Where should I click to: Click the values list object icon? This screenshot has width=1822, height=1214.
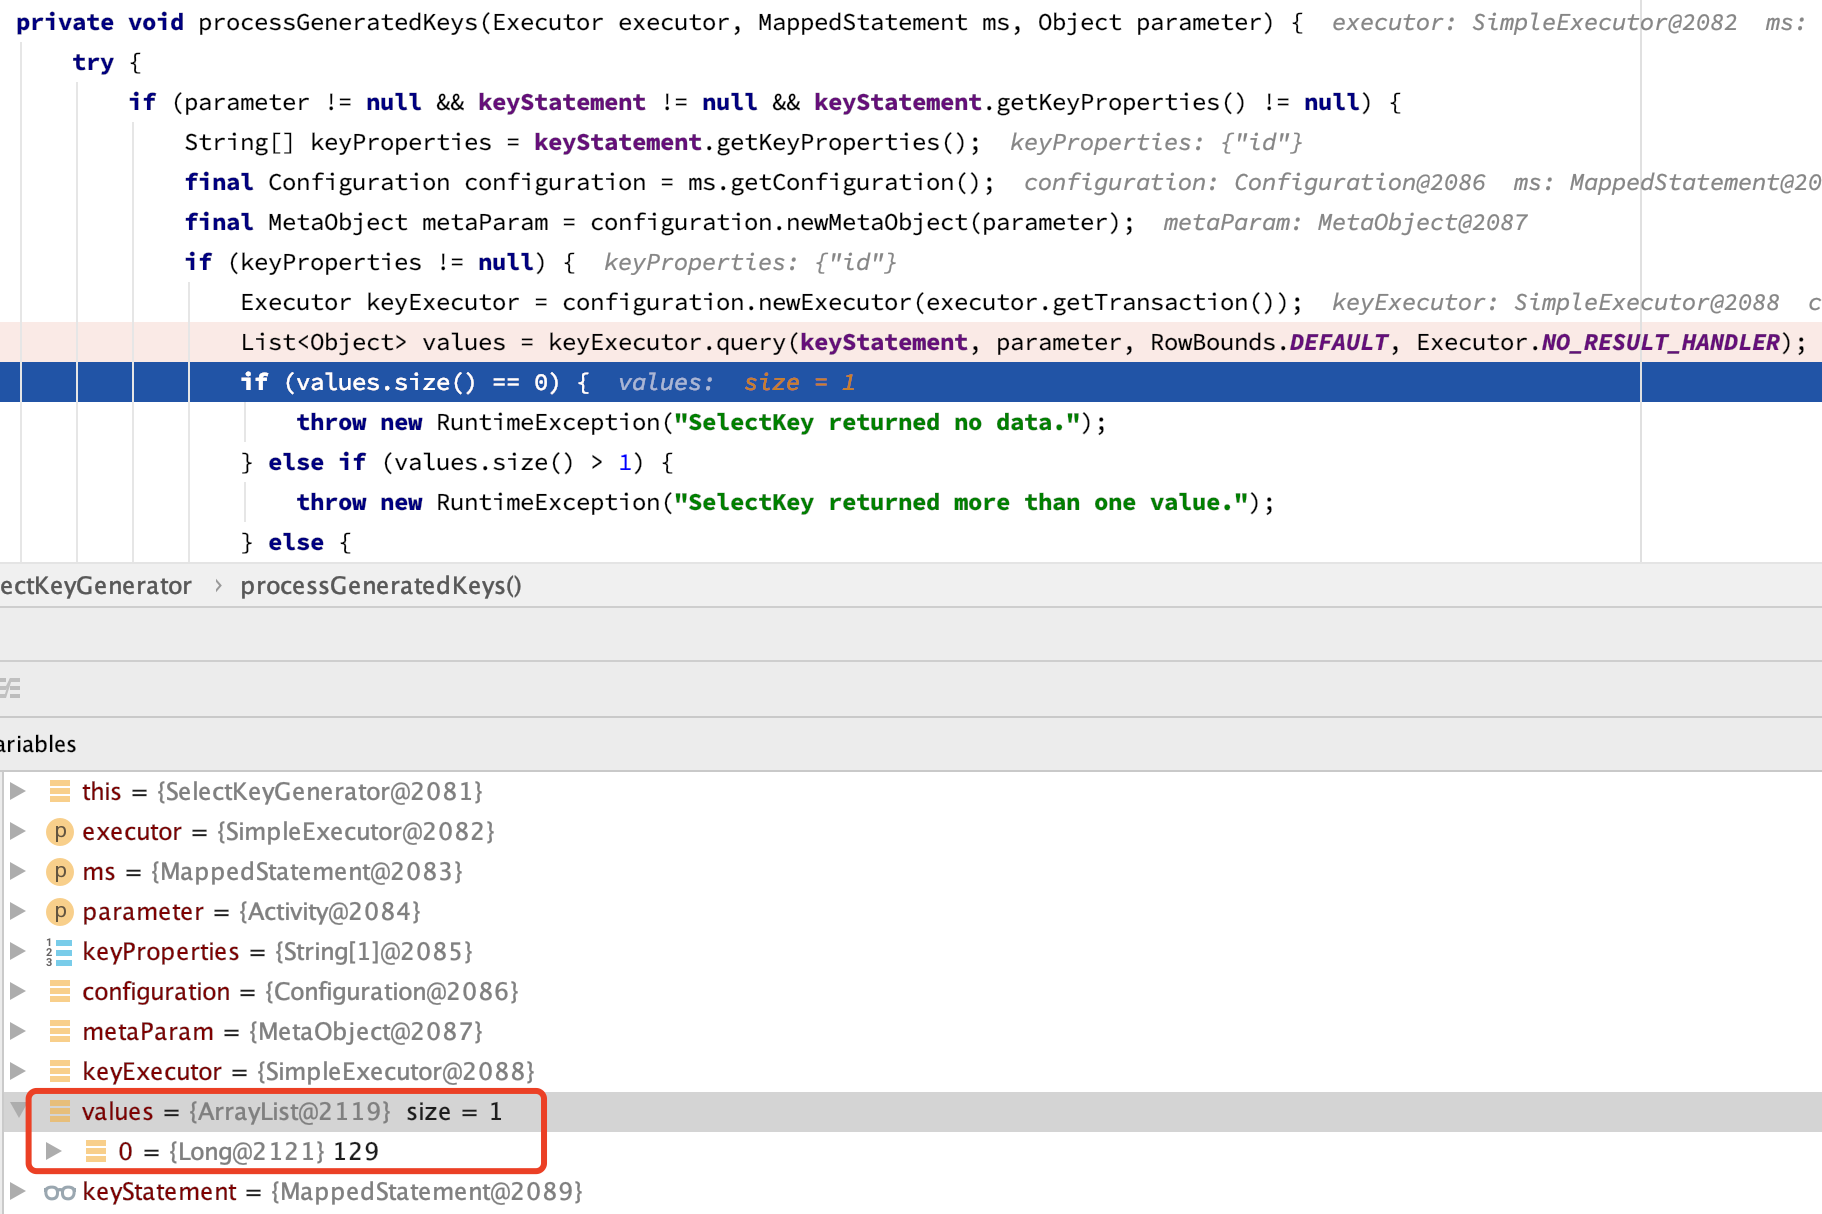click(60, 1111)
